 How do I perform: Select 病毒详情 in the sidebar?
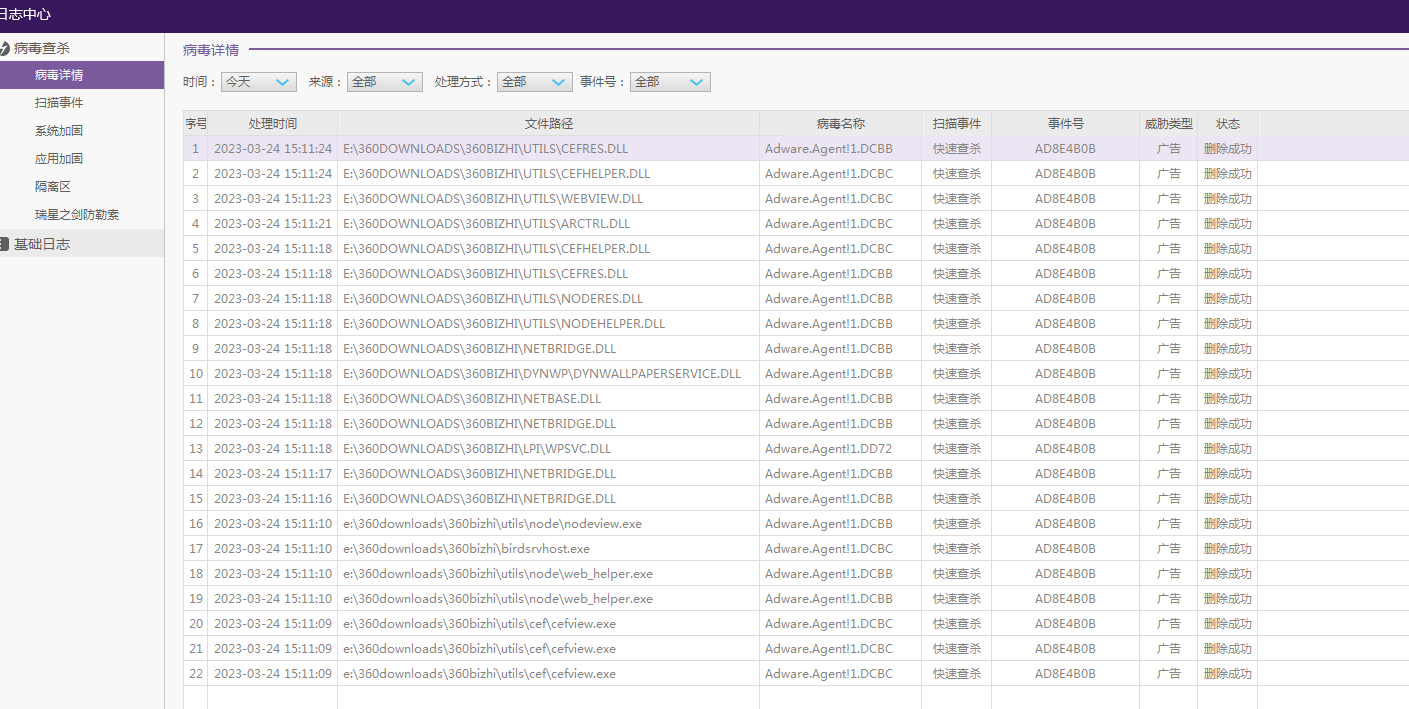(82, 75)
